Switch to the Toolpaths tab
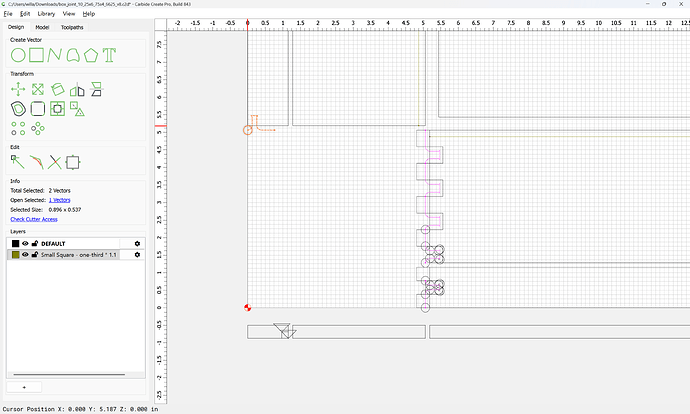 click(x=72, y=27)
